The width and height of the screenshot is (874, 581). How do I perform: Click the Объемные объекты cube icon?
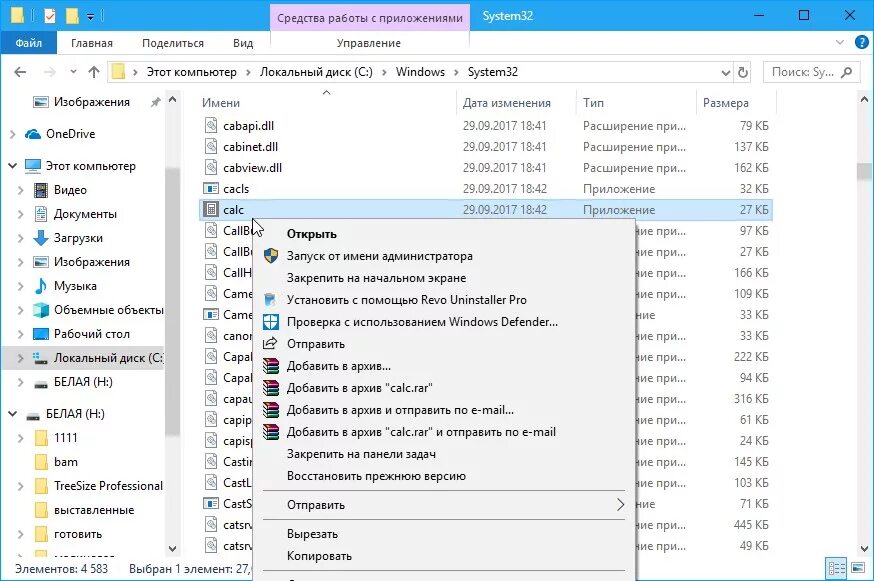coord(41,309)
